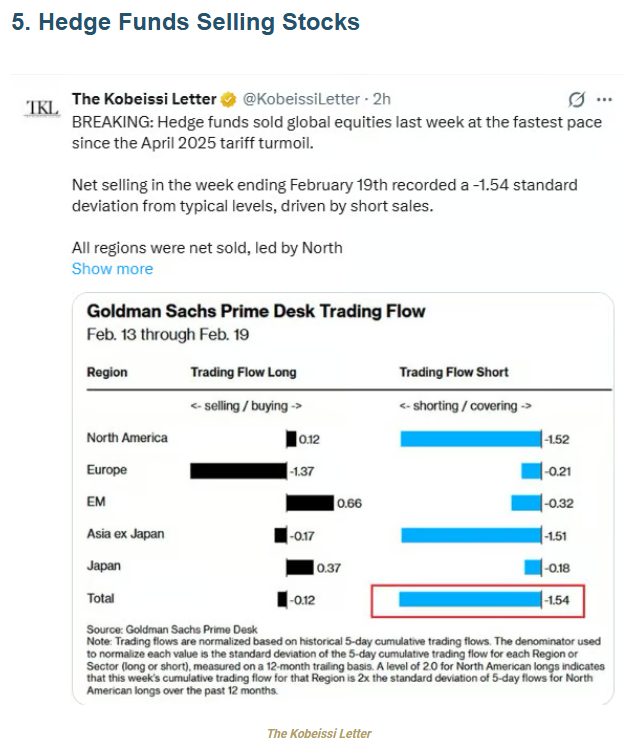Screen dimensions: 636x756
Task: Open The Kobeissi Letter account name
Action: 143,100
